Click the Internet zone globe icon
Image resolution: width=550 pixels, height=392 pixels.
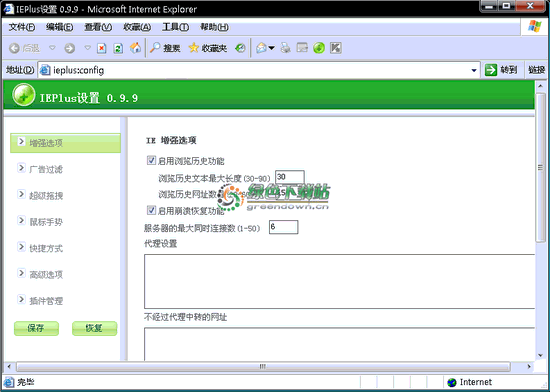452,382
